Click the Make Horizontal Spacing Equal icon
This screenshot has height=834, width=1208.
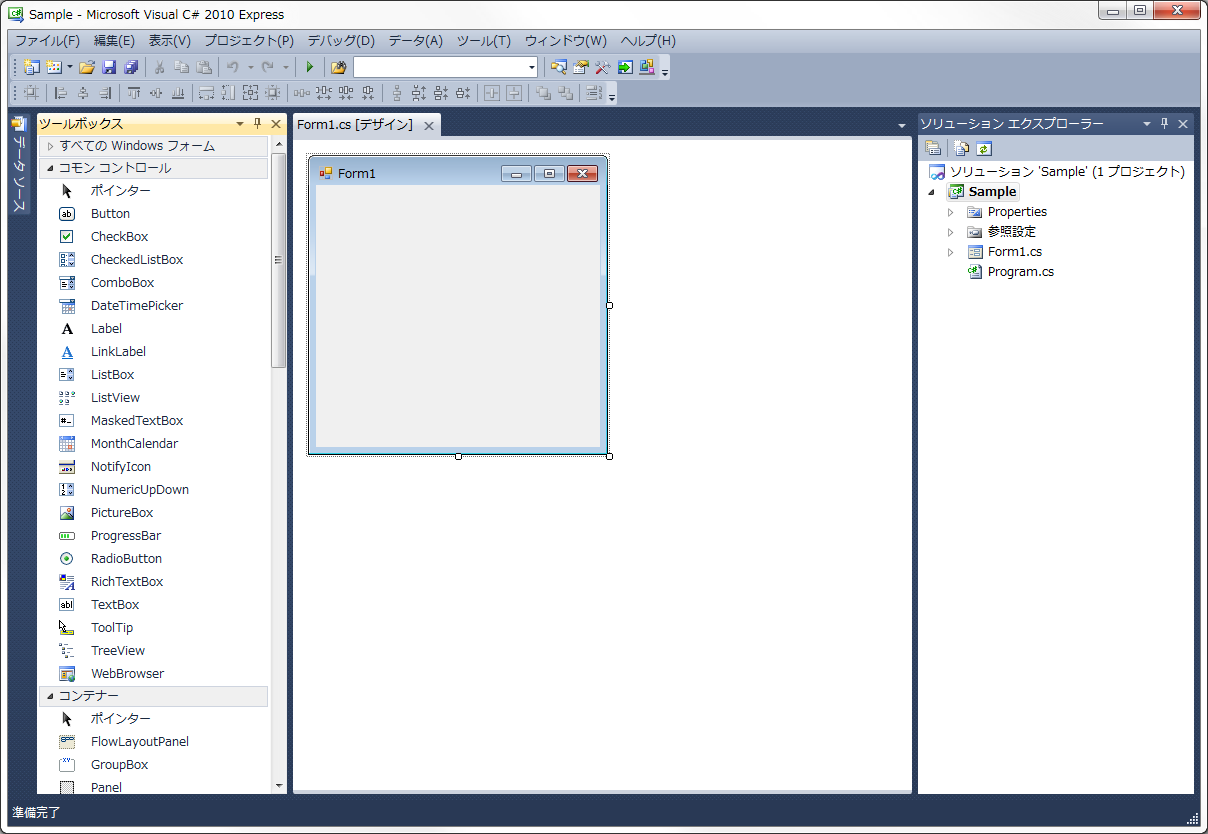pyautogui.click(x=302, y=93)
